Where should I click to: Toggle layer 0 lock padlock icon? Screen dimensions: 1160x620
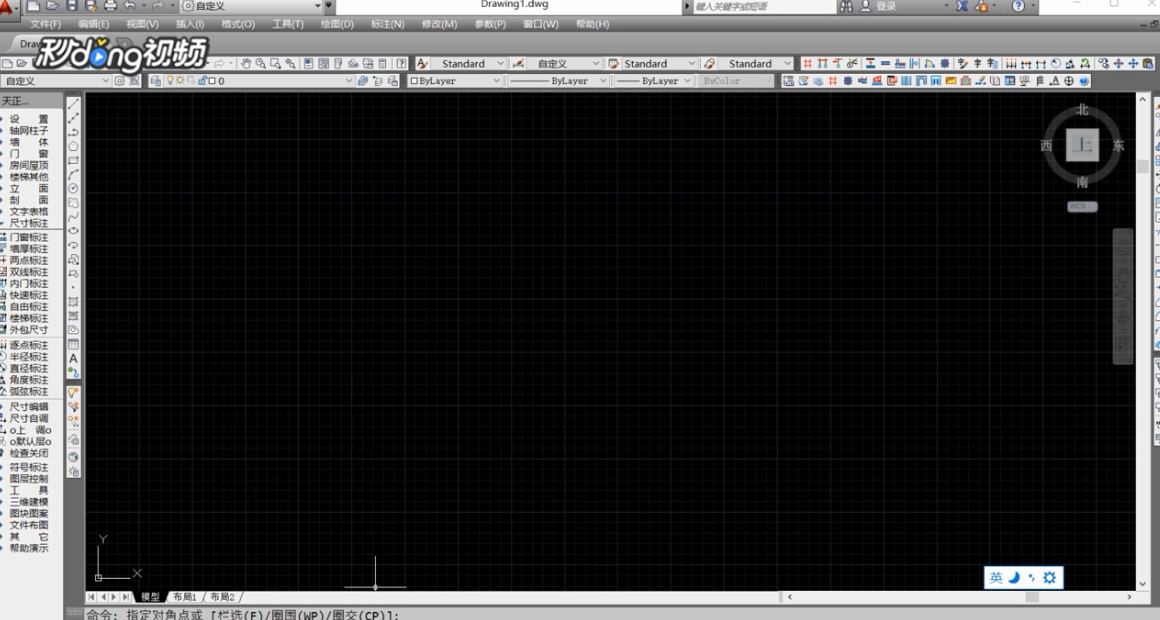(202, 81)
